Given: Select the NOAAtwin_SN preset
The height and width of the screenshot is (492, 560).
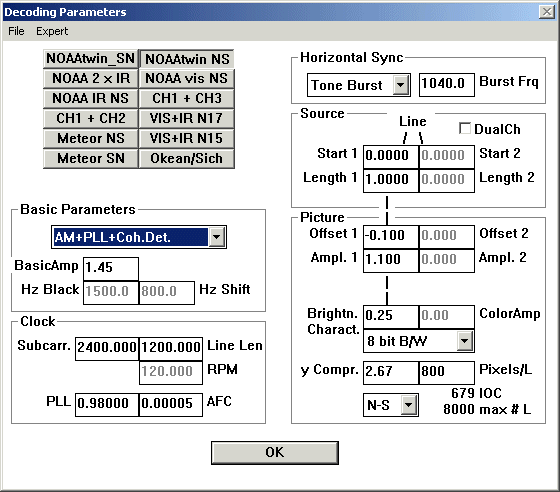Looking at the screenshot, I should click(x=91, y=59).
